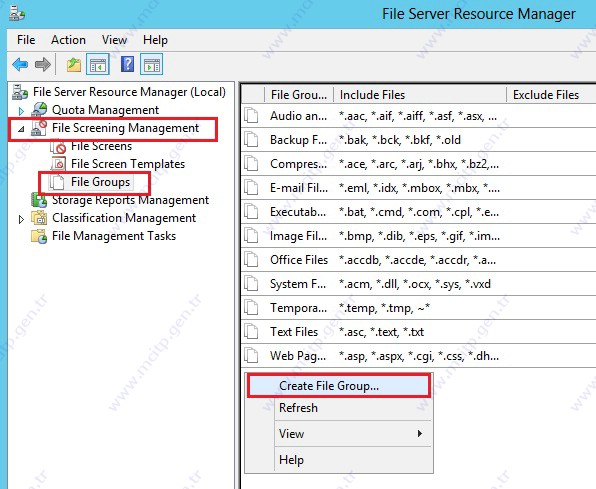
Task: Select File Screening Management label
Action: click(125, 128)
